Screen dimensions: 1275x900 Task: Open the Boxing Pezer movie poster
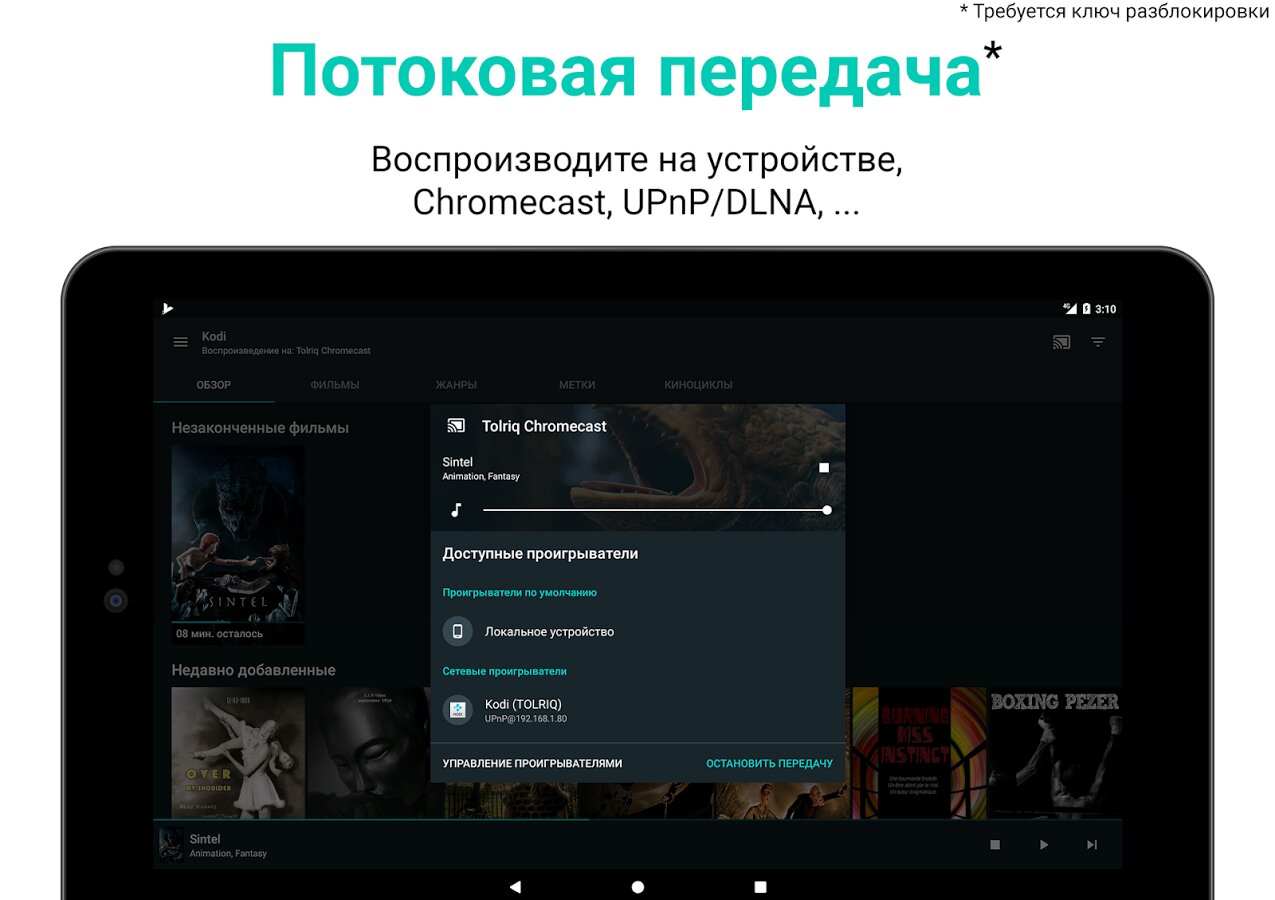coord(1055,752)
